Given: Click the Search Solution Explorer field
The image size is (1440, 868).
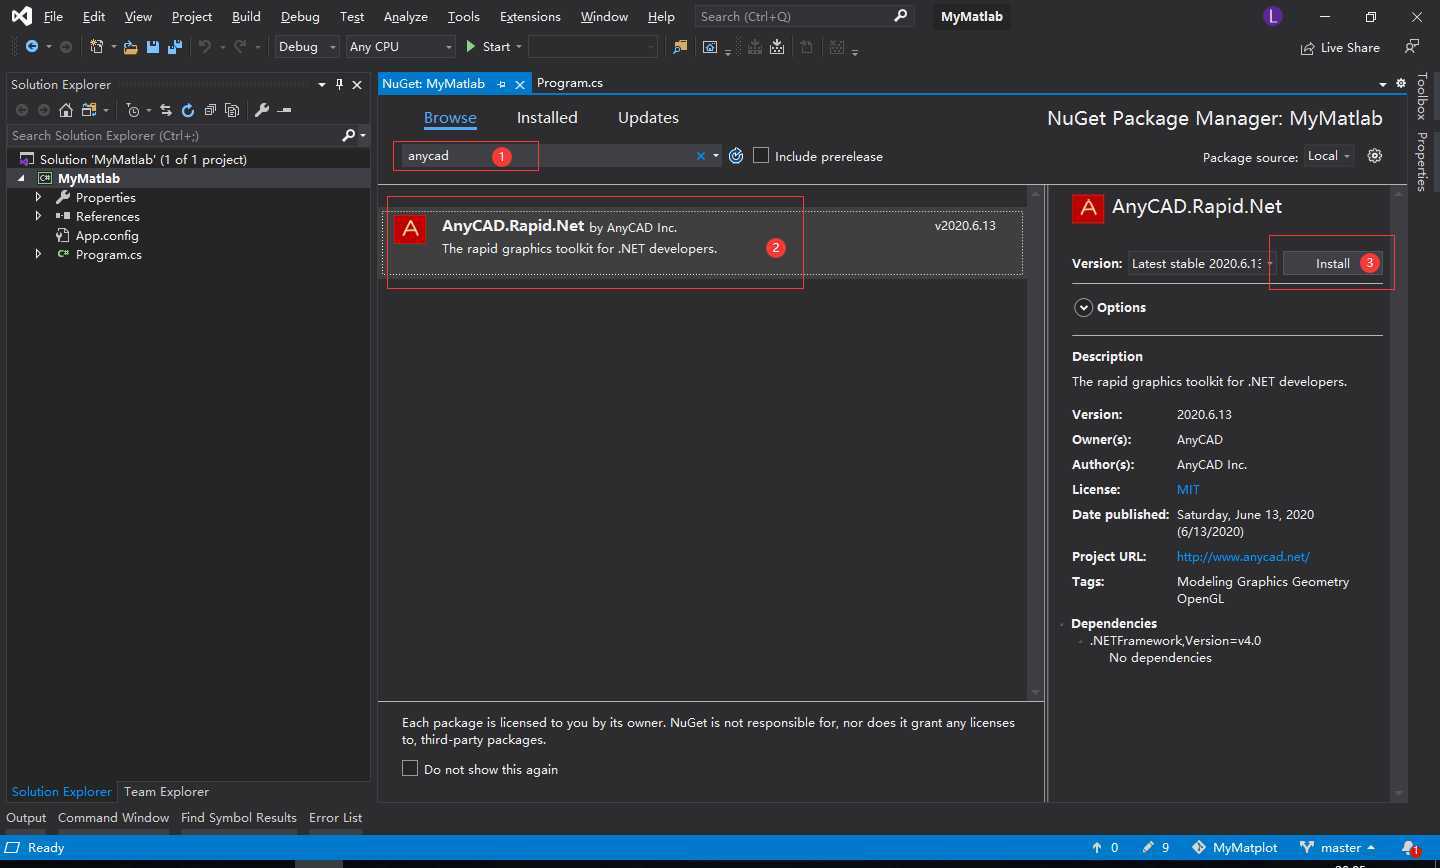Looking at the screenshot, I should [175, 135].
